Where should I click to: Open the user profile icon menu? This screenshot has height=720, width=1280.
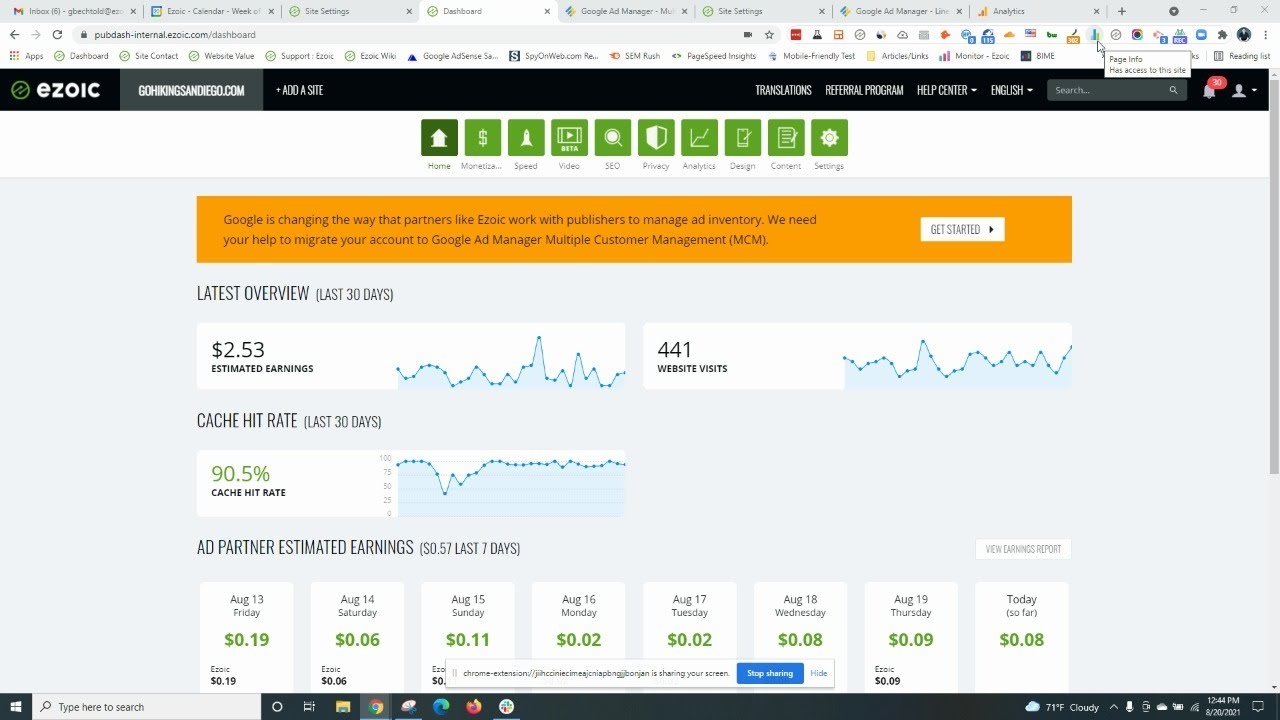tap(1244, 90)
